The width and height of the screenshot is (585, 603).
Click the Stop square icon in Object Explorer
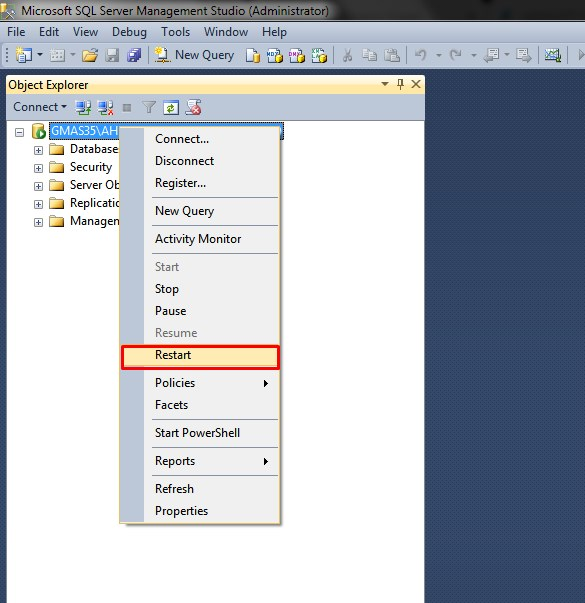click(x=127, y=108)
